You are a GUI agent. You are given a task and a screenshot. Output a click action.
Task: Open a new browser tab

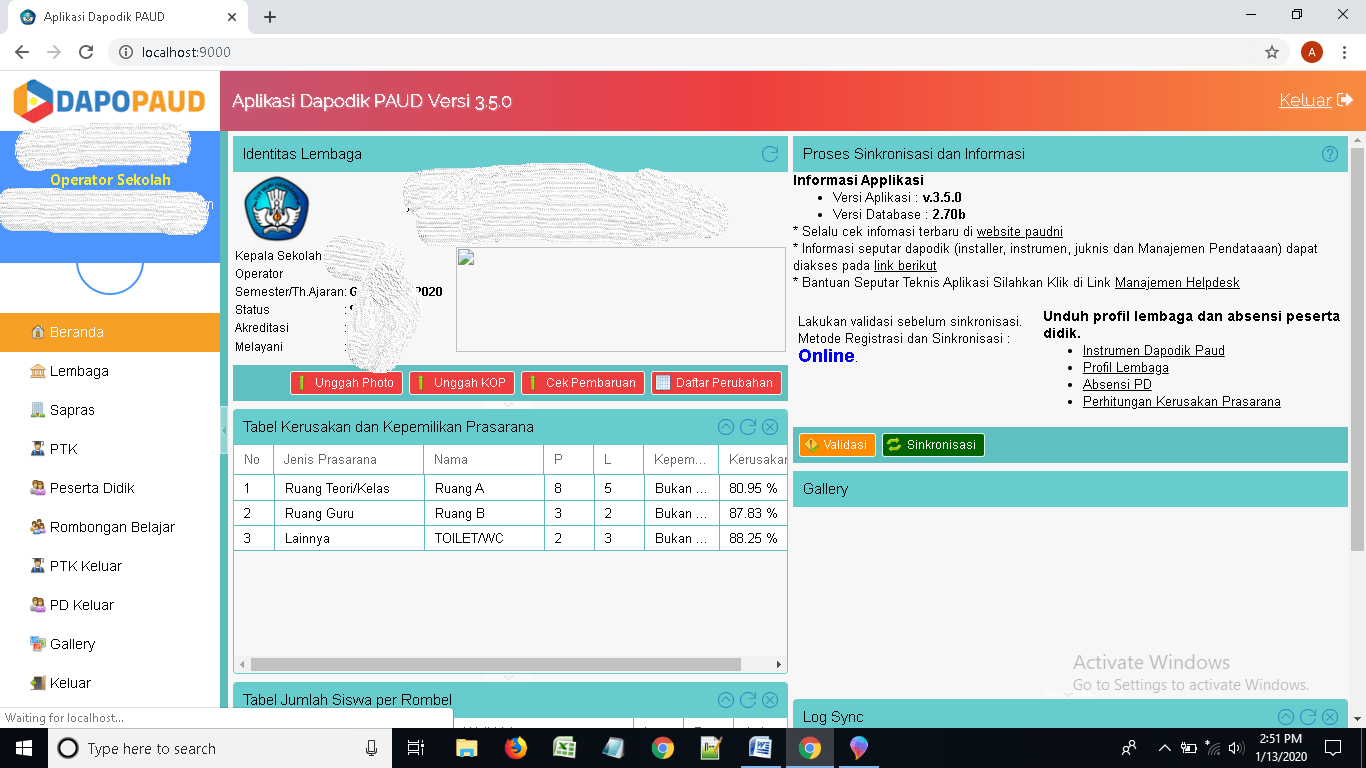point(270,17)
